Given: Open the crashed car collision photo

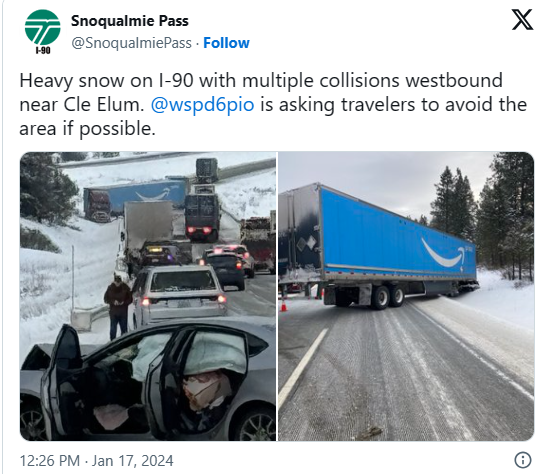Looking at the screenshot, I should [148, 296].
